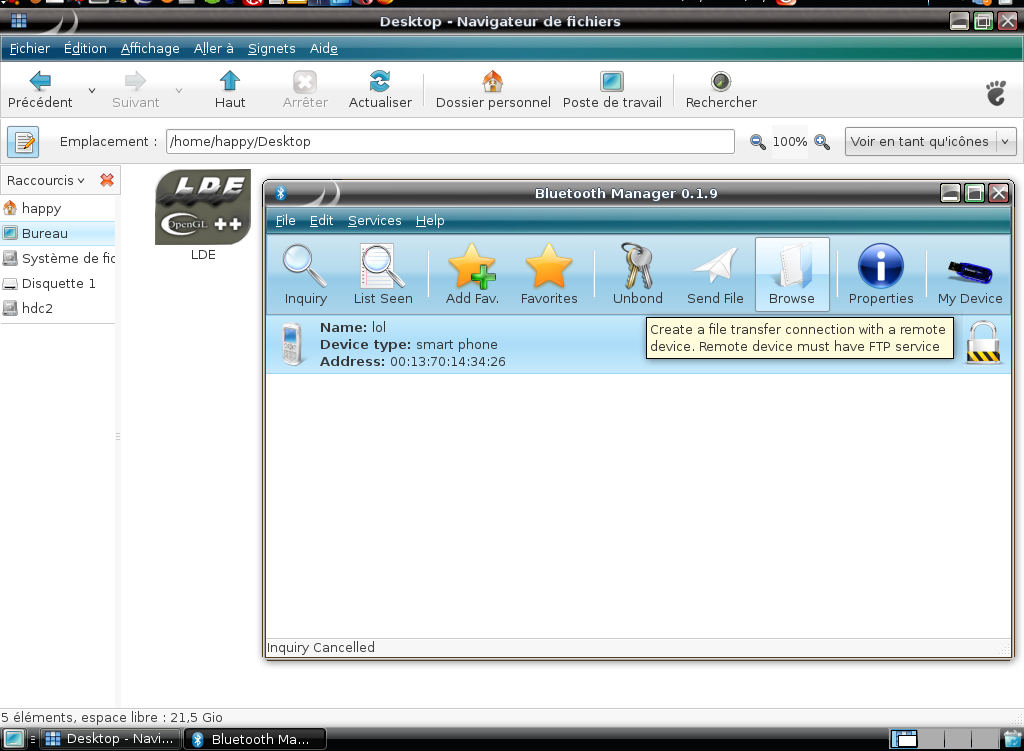This screenshot has width=1024, height=751.
Task: Send File to the selected device
Action: 715,274
